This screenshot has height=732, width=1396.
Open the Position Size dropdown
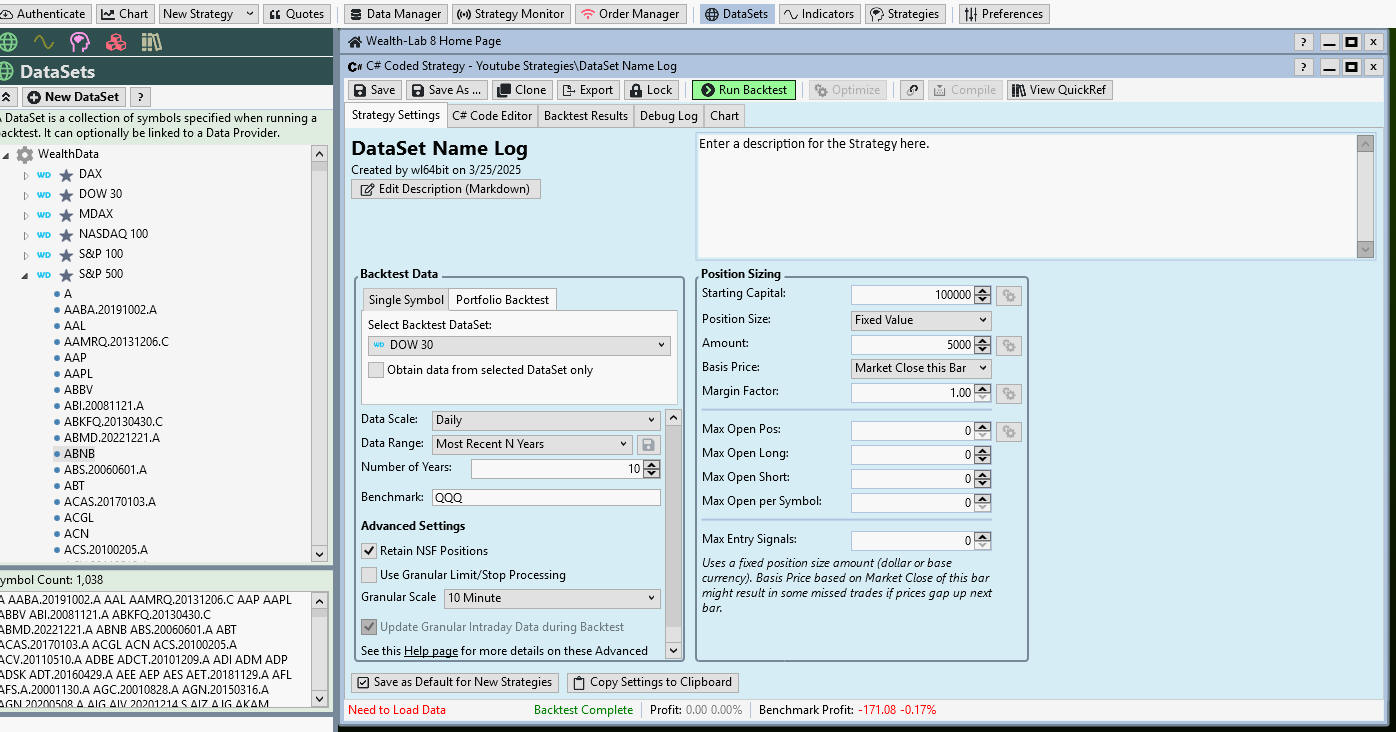(x=921, y=320)
